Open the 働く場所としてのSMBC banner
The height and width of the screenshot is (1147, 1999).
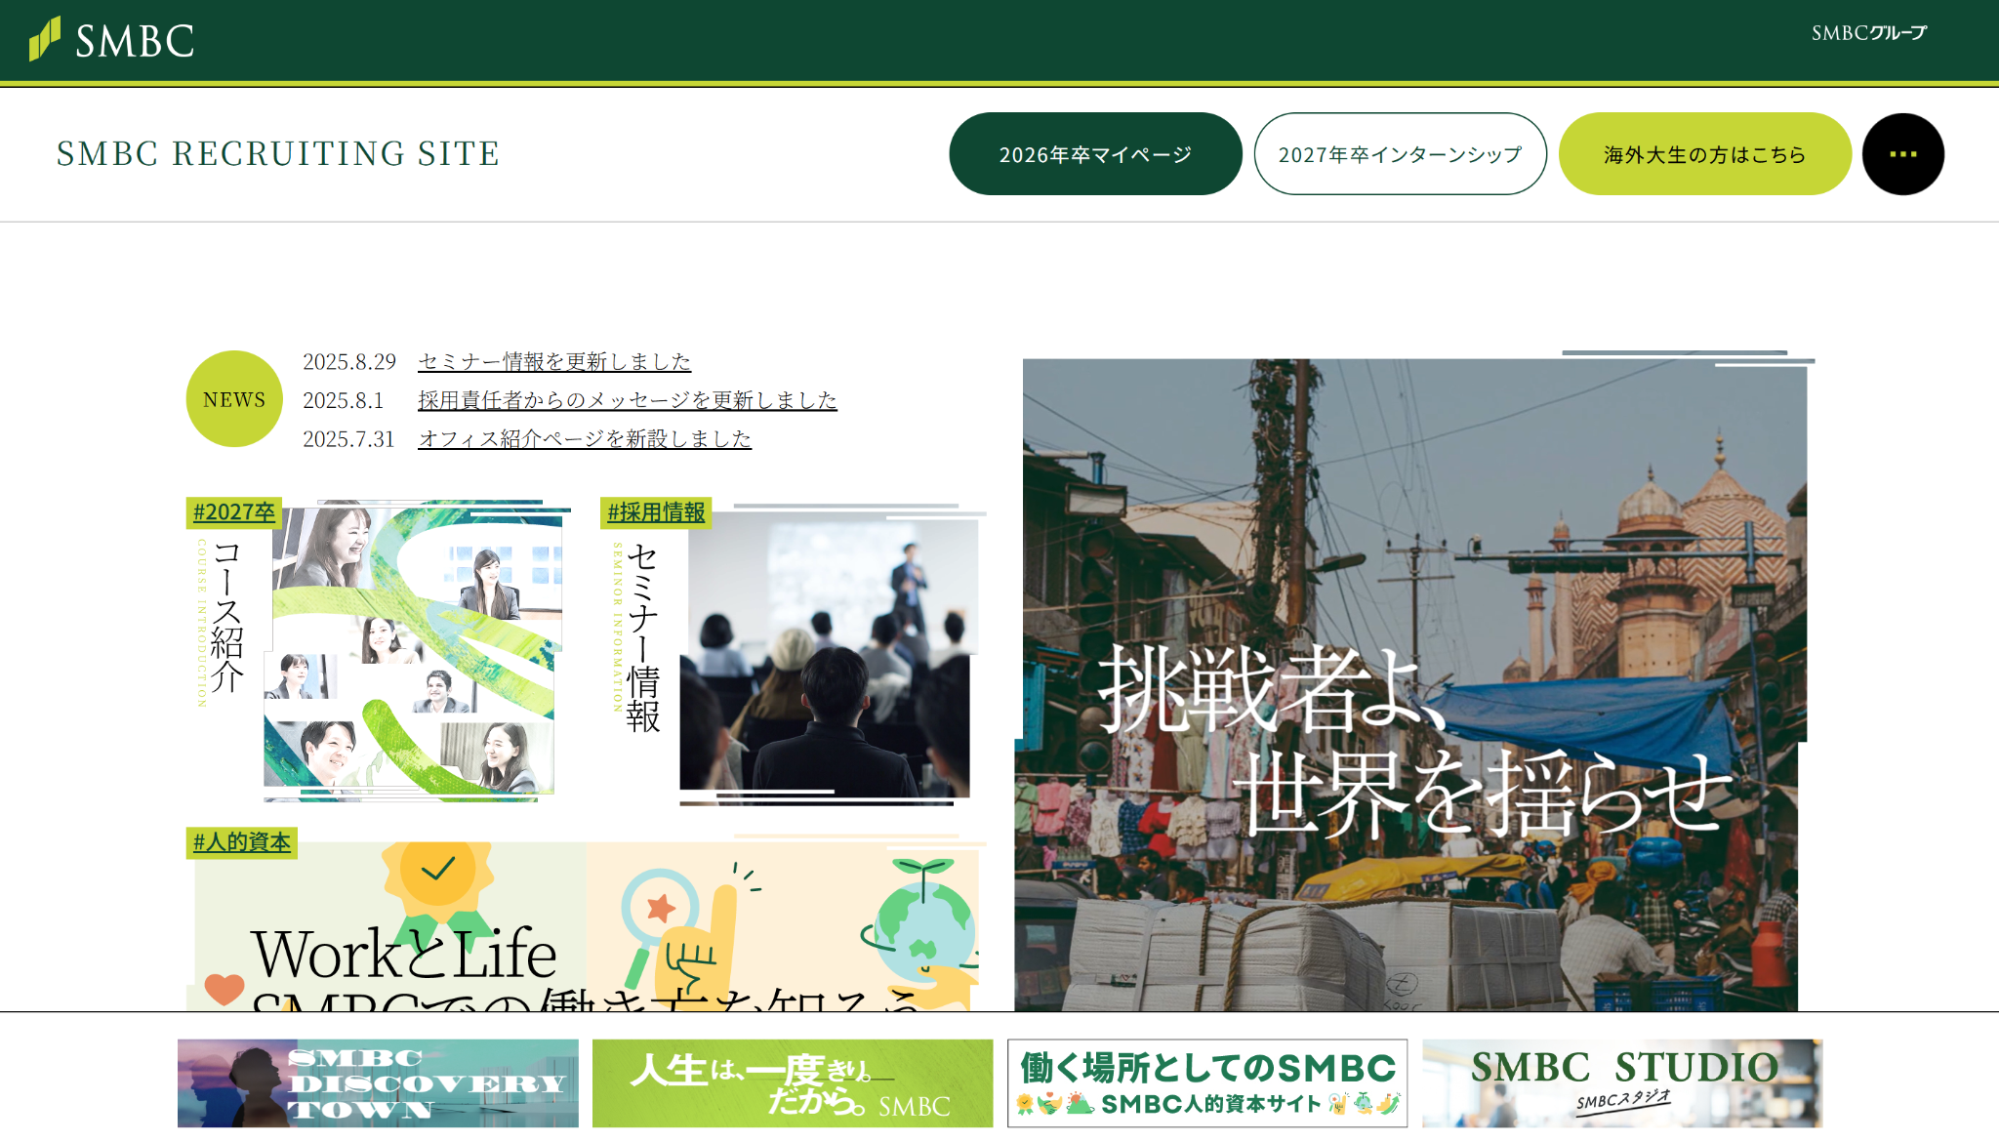point(1207,1084)
